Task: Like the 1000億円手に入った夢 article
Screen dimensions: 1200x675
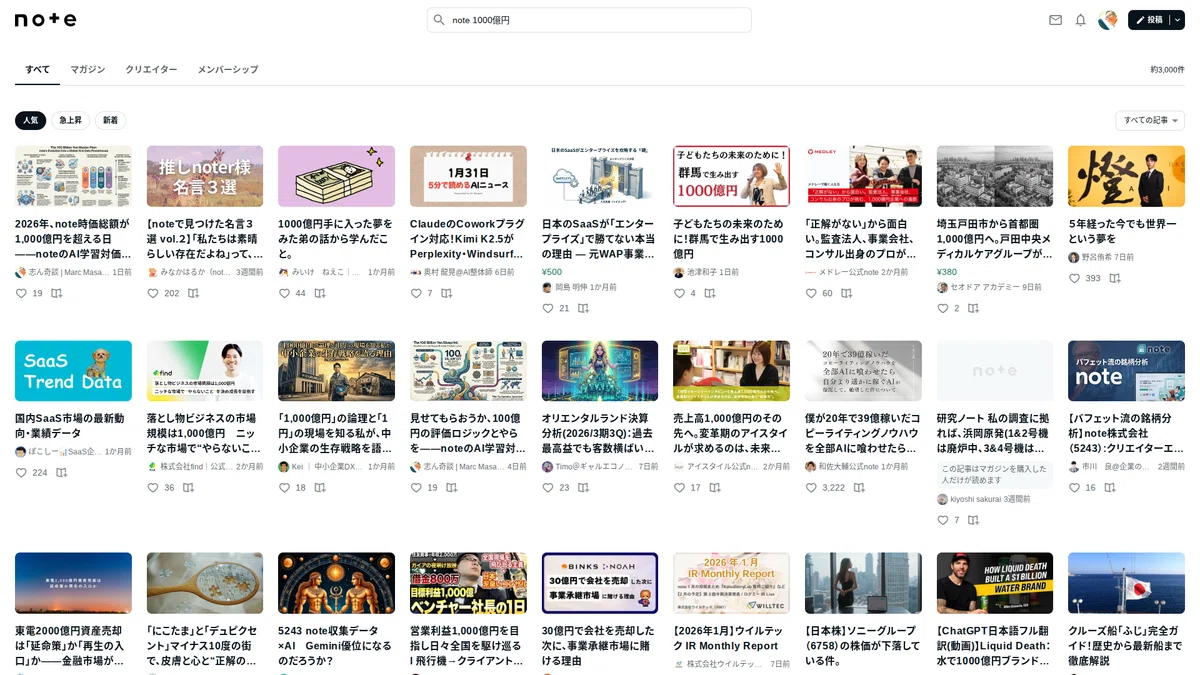Action: [284, 293]
